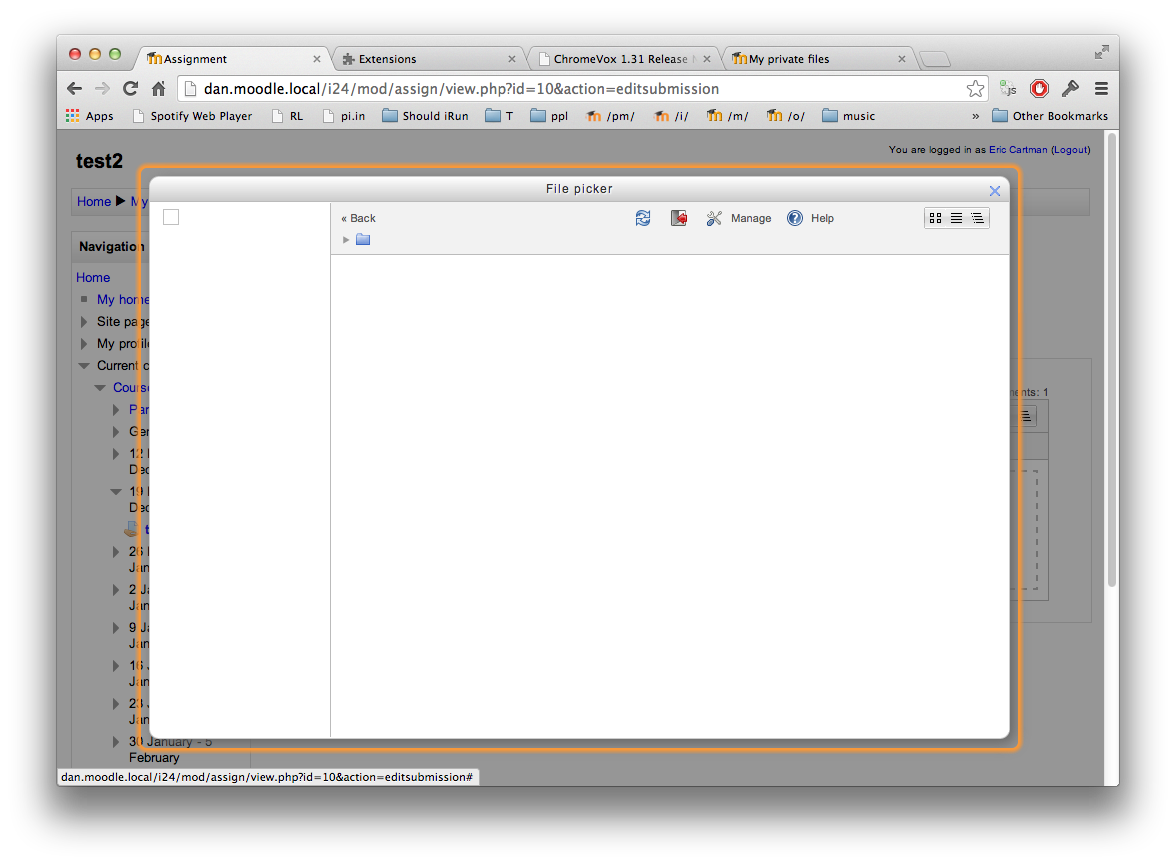Switch to list view with details
The height and width of the screenshot is (865, 1176).
click(956, 218)
